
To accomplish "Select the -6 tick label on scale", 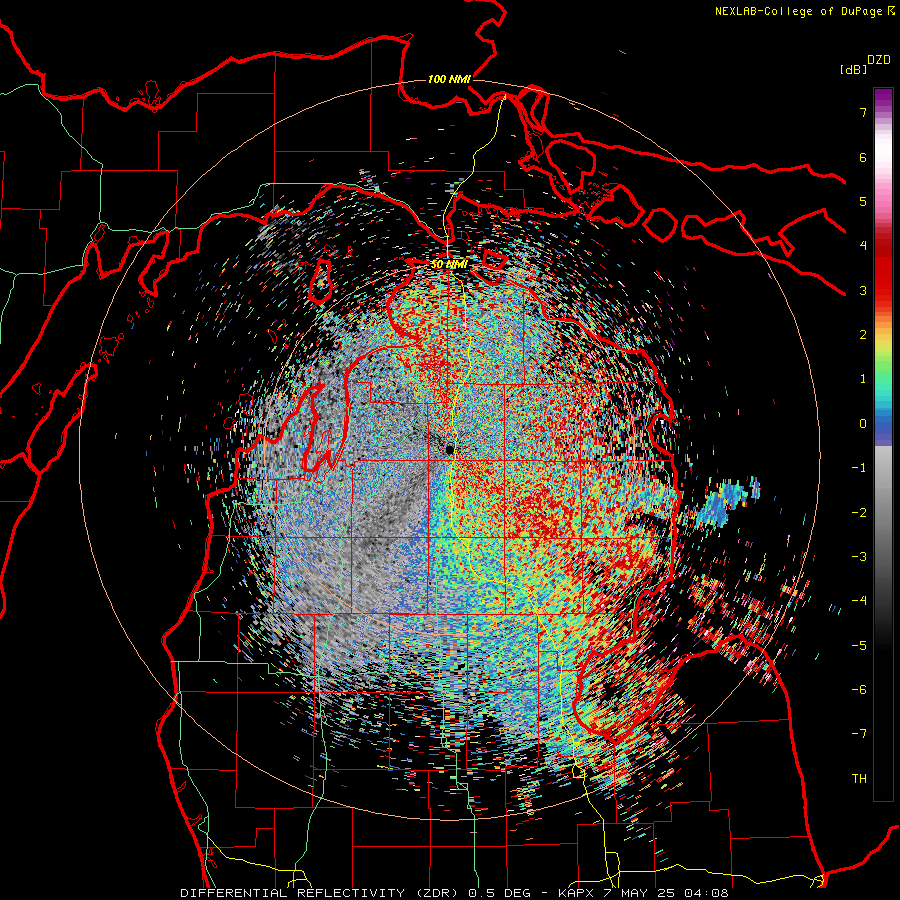I will [859, 690].
